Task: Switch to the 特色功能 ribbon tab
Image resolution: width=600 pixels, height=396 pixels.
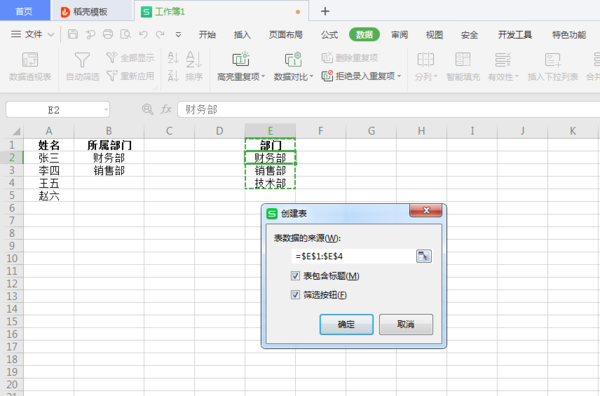Action: coord(569,35)
